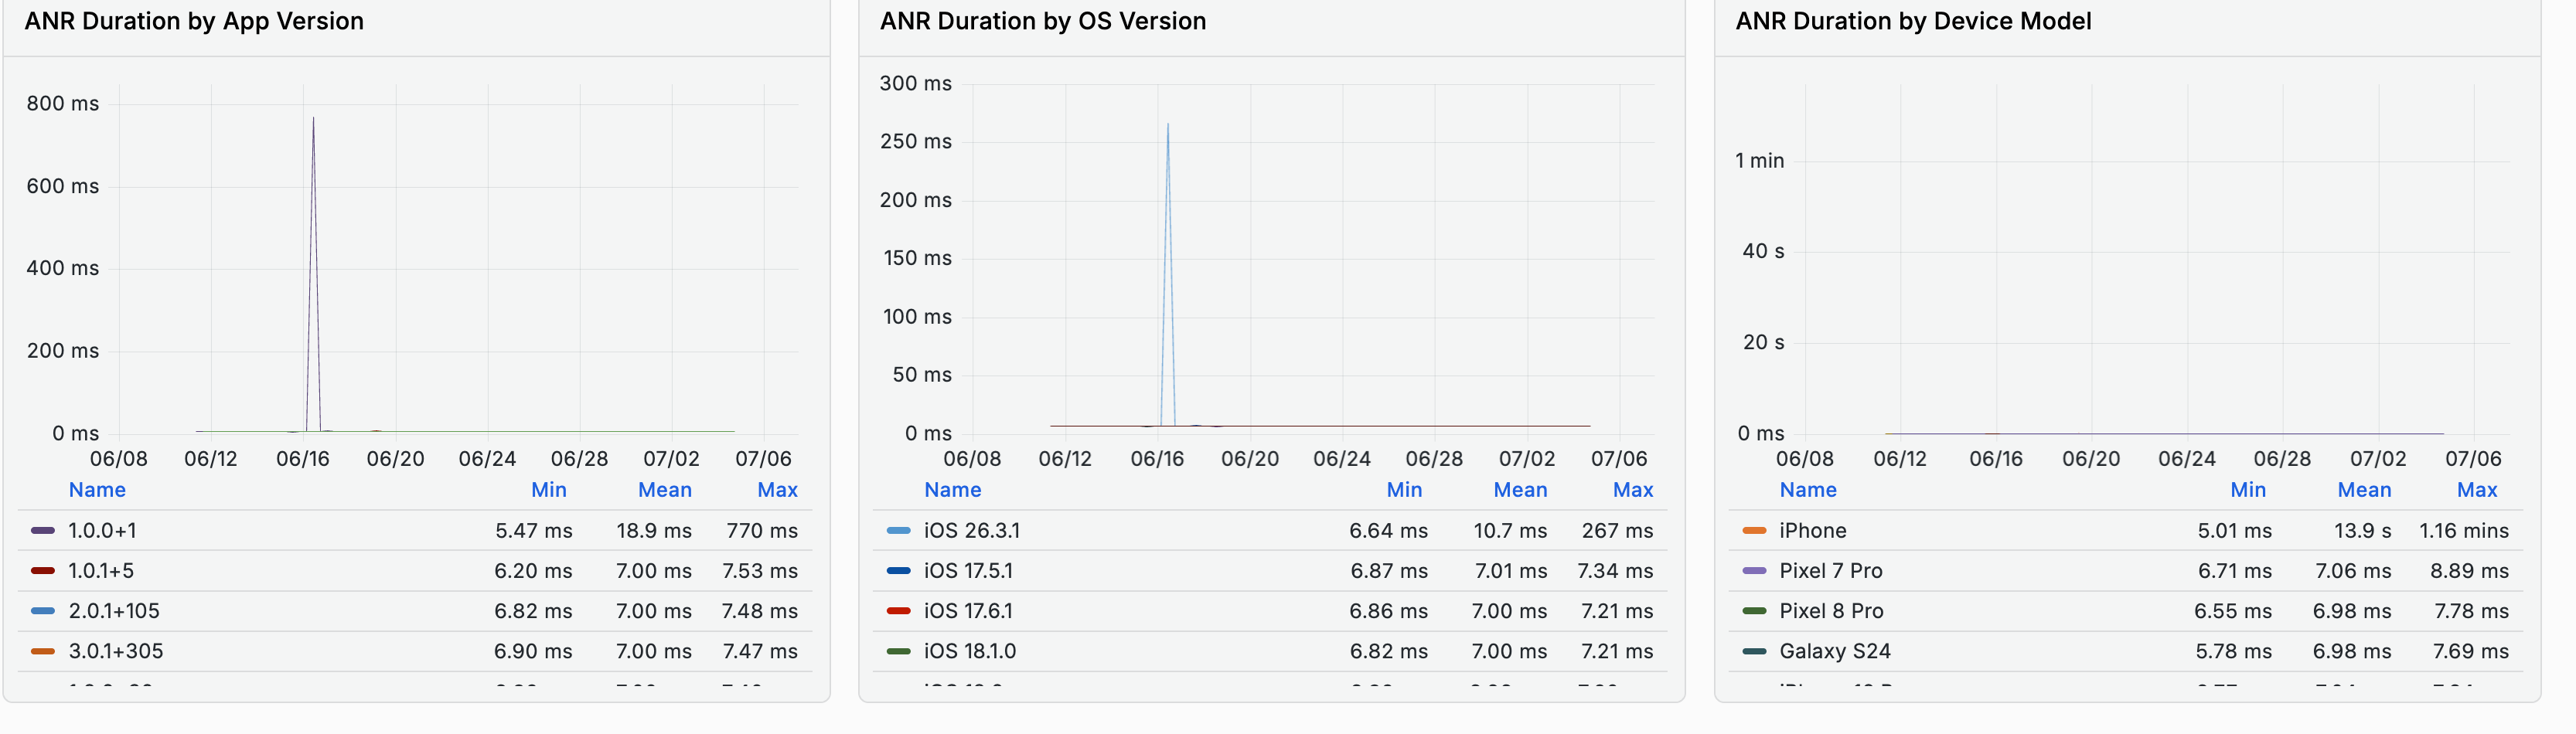Viewport: 2576px width, 734px height.
Task: Sort Device Model legend by Name
Action: pyautogui.click(x=1808, y=490)
